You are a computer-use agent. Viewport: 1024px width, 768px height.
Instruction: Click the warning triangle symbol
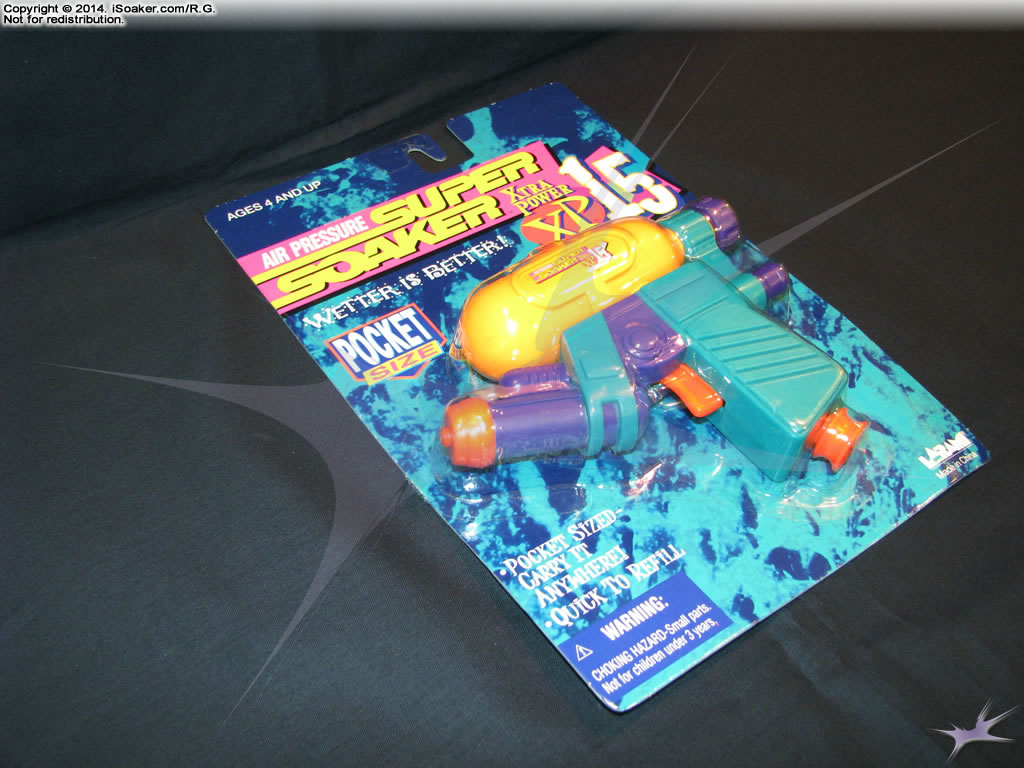pos(583,652)
